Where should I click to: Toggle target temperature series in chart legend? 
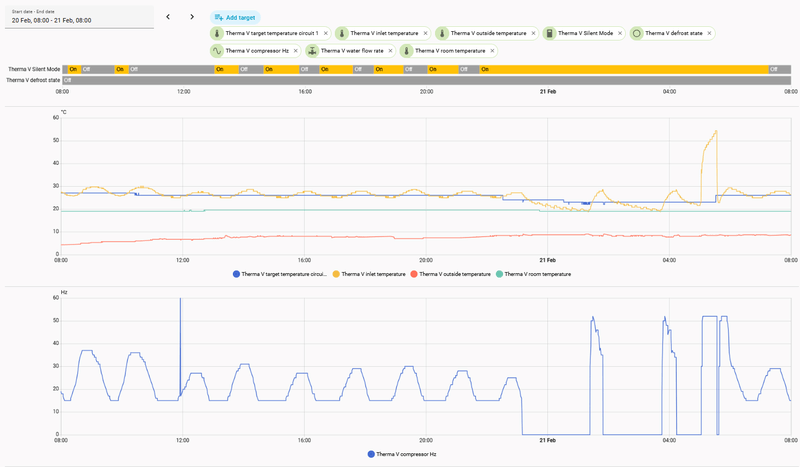tap(280, 274)
